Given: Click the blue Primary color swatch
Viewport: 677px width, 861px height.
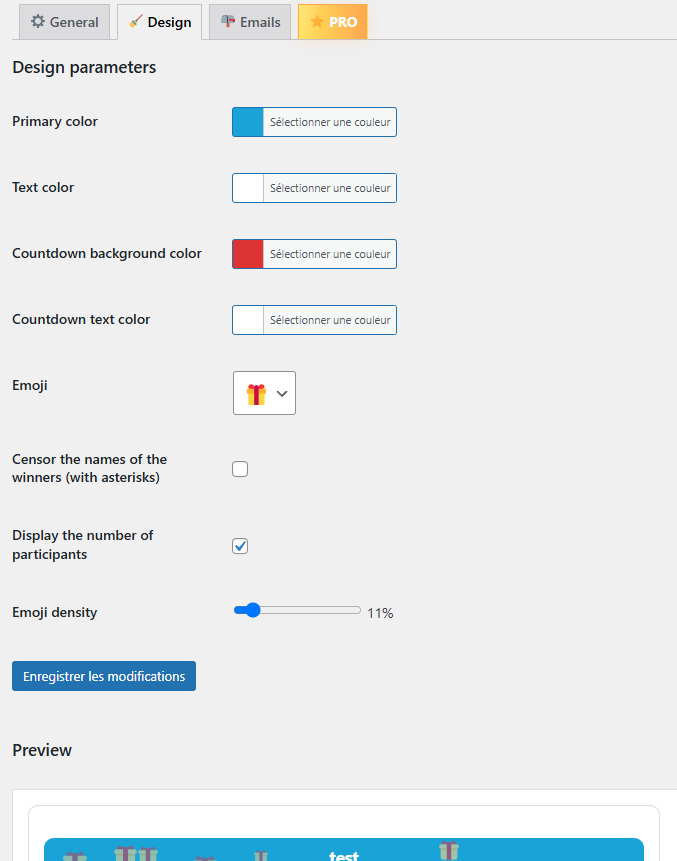Looking at the screenshot, I should pos(248,122).
